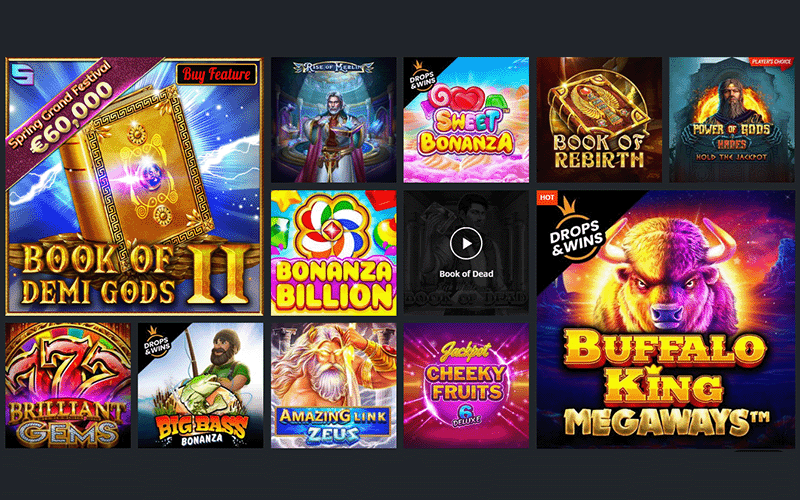This screenshot has height=500, width=800.
Task: Click the play button on Book of Dead
Action: (x=466, y=243)
